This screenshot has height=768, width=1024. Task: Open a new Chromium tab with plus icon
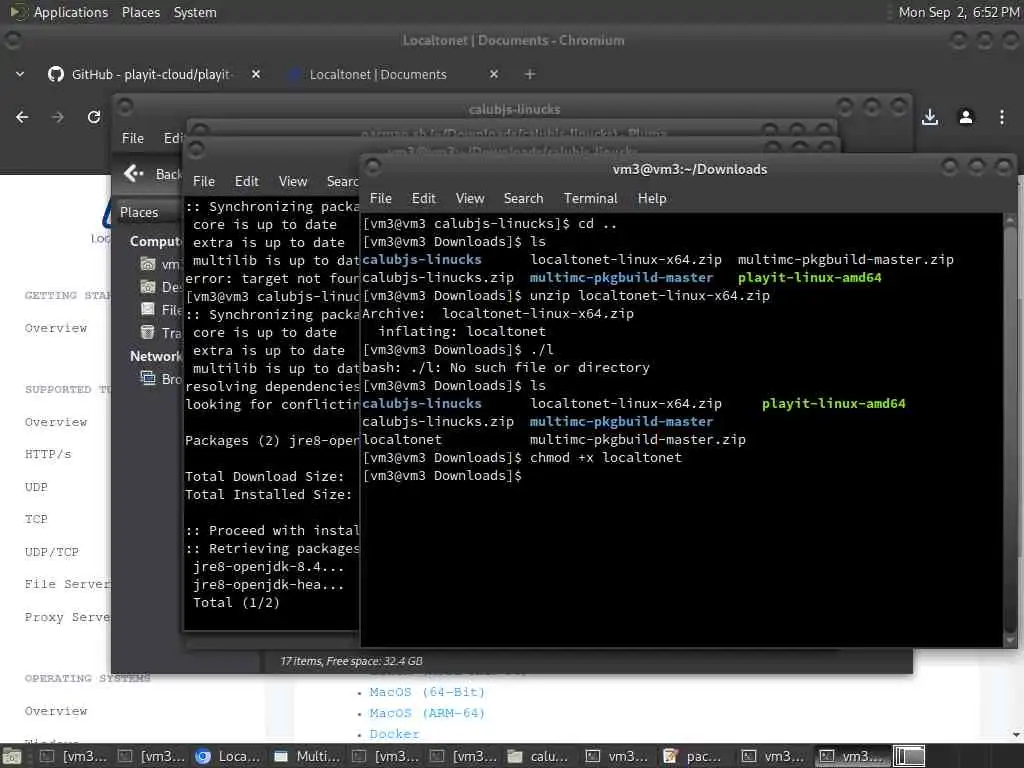tap(530, 74)
